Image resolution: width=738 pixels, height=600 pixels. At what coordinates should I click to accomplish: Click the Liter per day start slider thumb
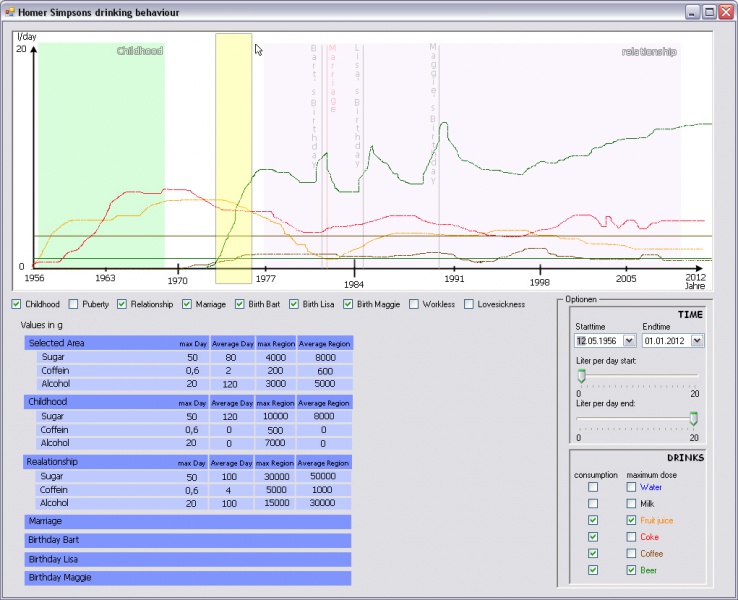[x=582, y=376]
